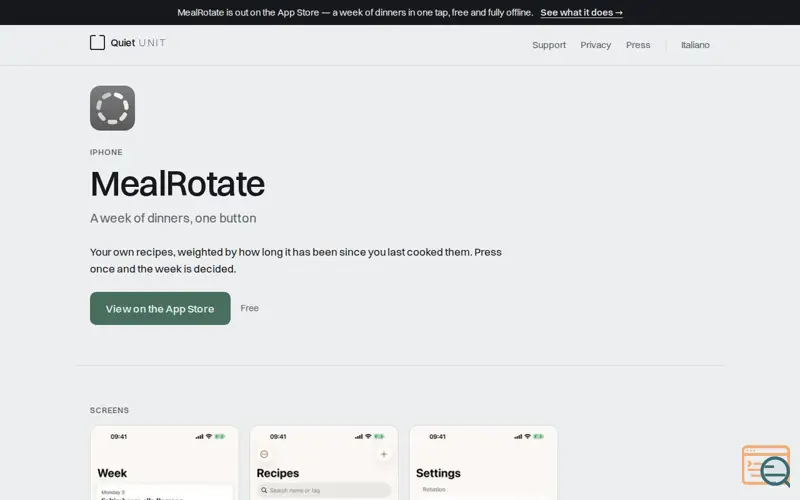Click the IPHONE platform label

(106, 152)
